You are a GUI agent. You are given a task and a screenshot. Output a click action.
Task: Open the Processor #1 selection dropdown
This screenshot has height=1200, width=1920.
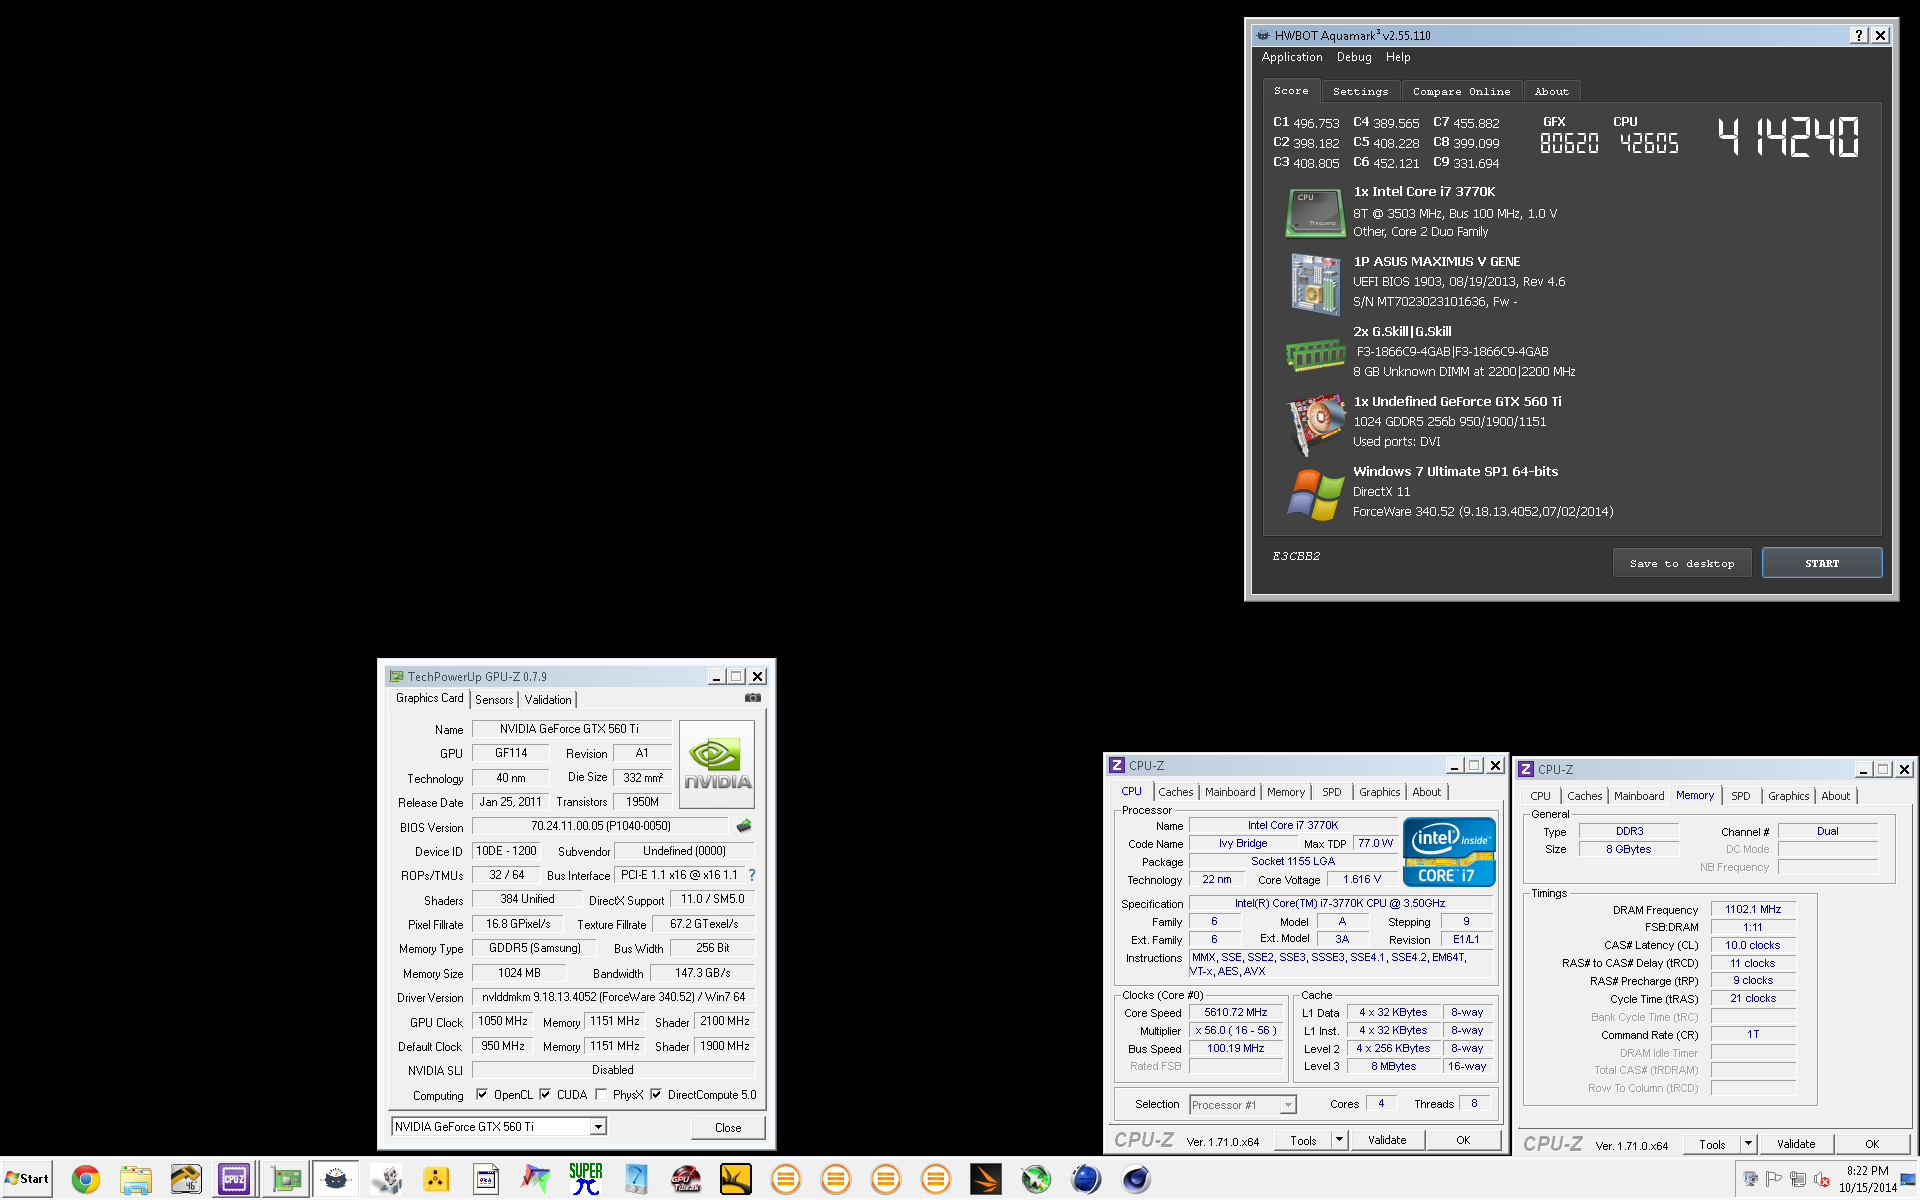[1288, 1105]
